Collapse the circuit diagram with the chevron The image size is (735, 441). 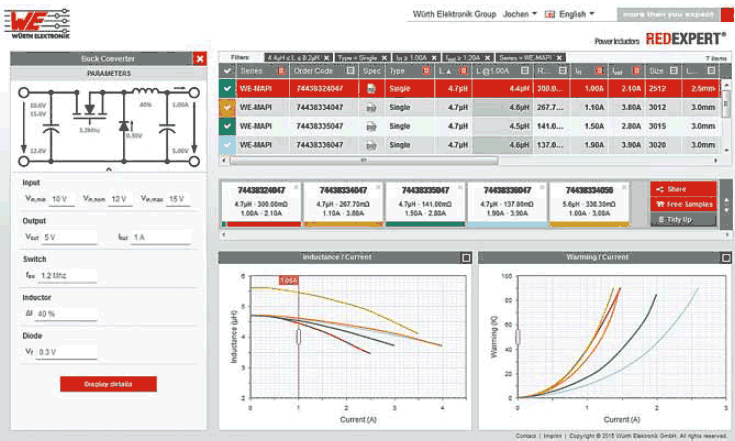point(109,170)
